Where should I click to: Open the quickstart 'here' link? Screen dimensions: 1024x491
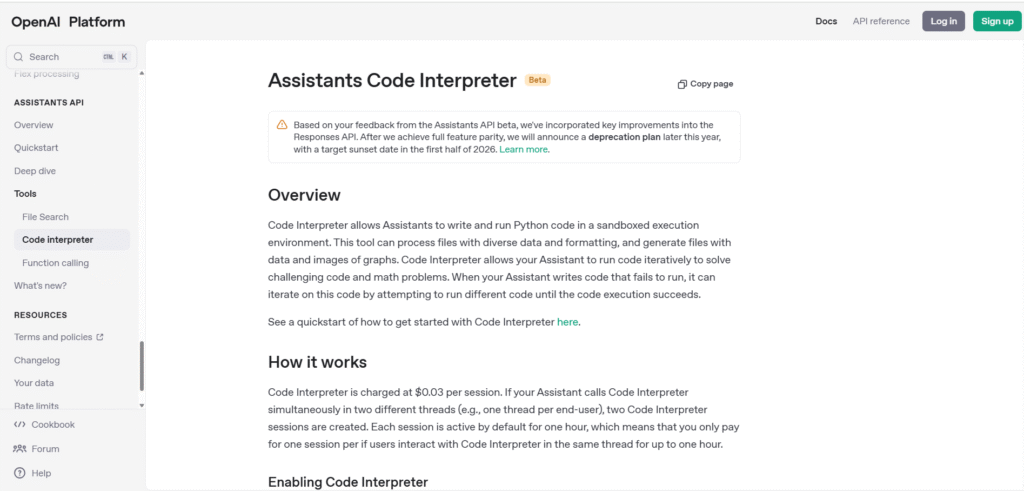(568, 322)
